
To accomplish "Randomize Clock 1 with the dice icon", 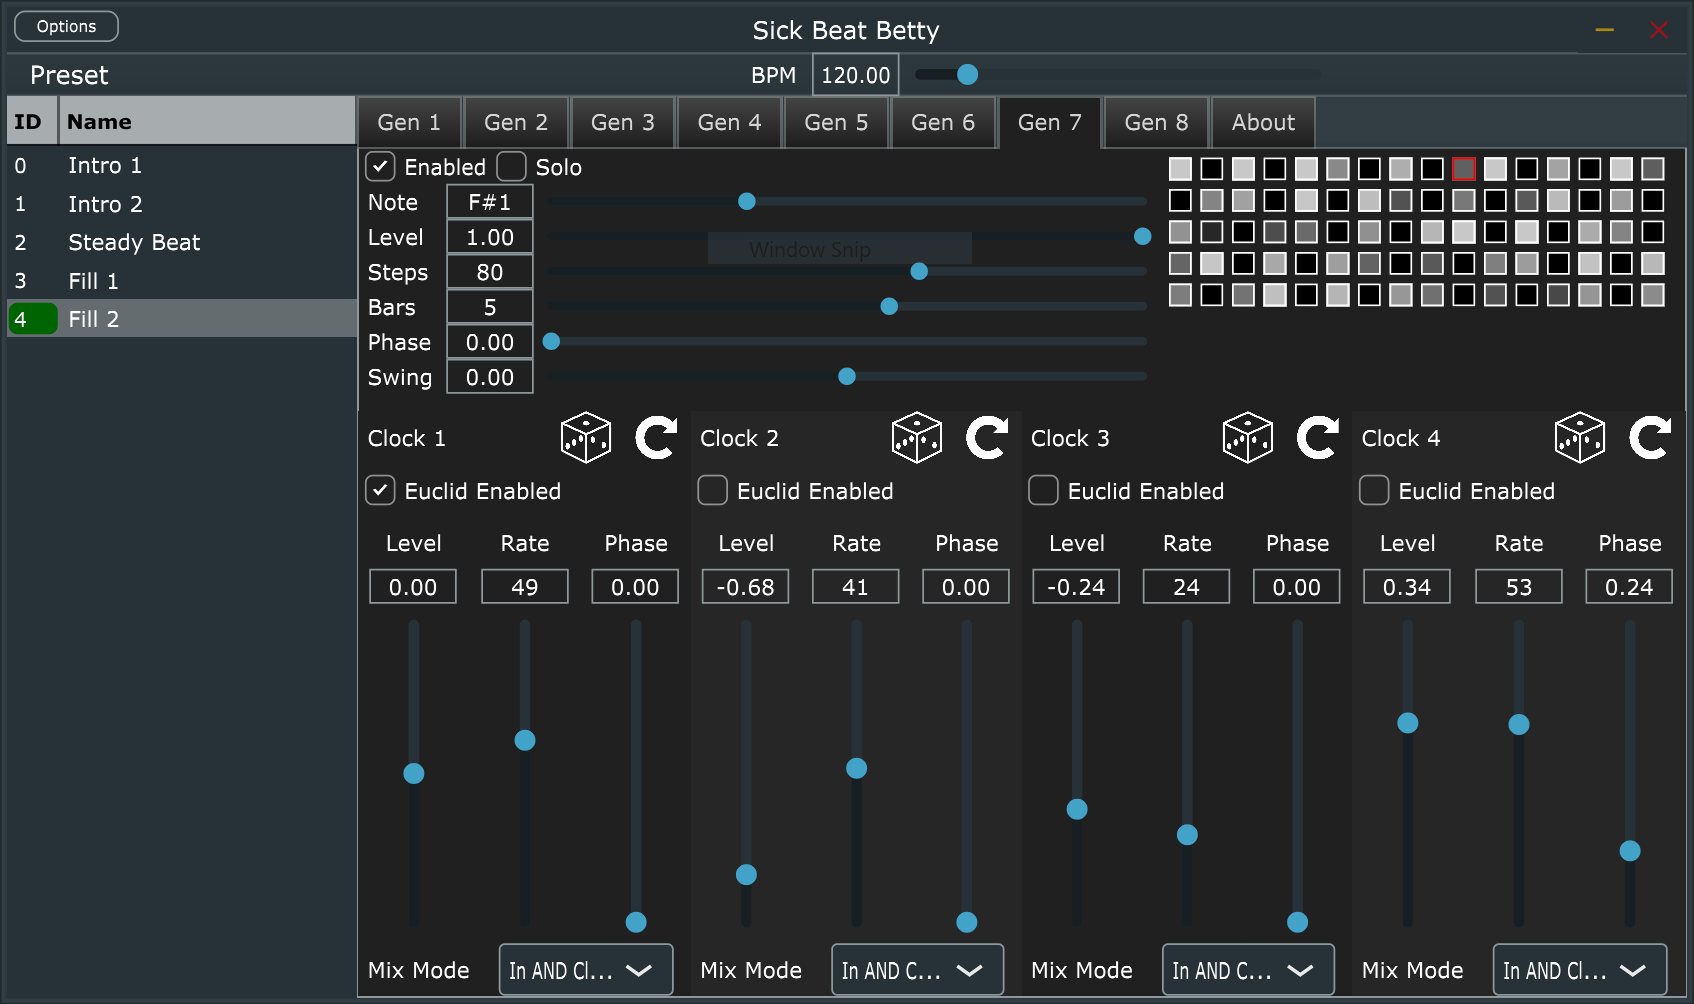I will tap(586, 438).
